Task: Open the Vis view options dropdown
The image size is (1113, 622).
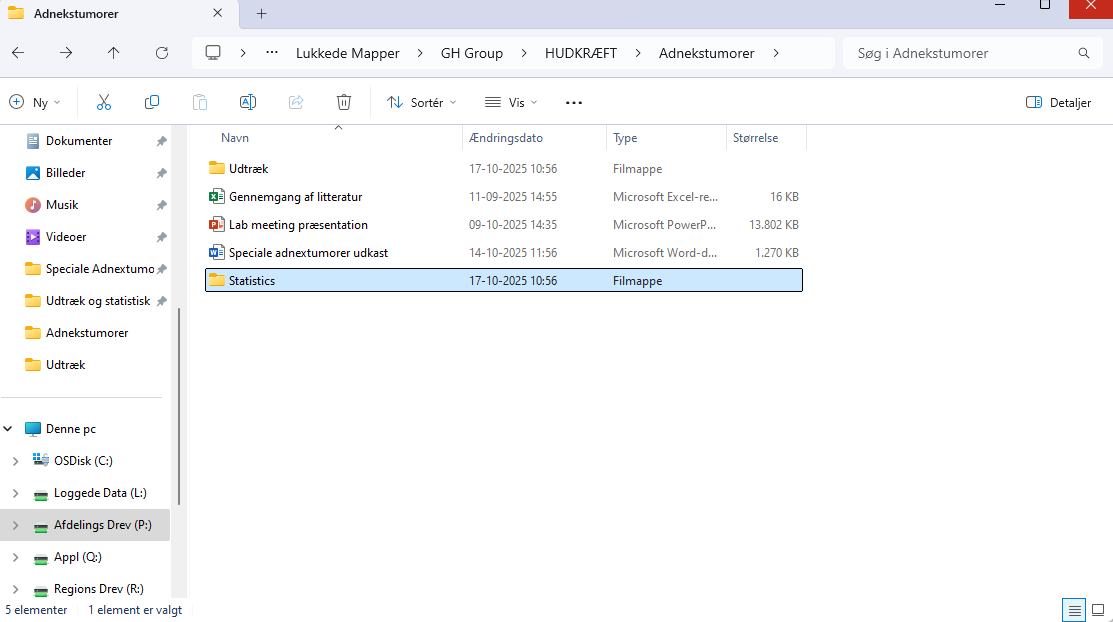Action: point(511,102)
